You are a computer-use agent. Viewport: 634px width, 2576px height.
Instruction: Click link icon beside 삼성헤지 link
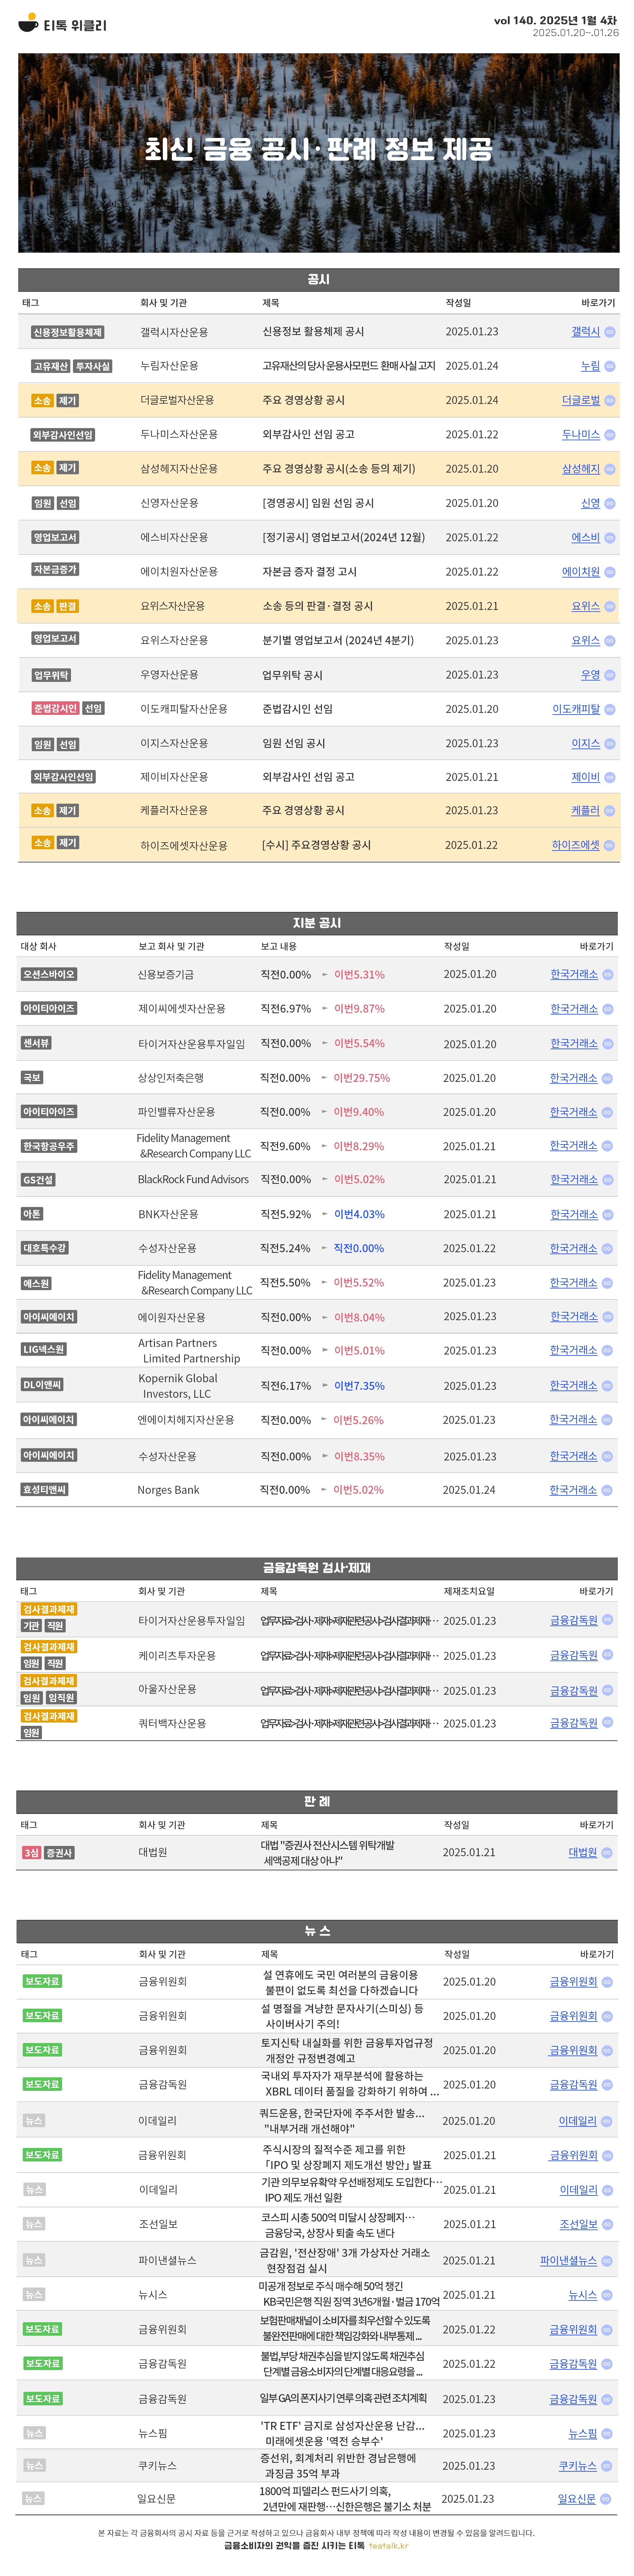(610, 469)
